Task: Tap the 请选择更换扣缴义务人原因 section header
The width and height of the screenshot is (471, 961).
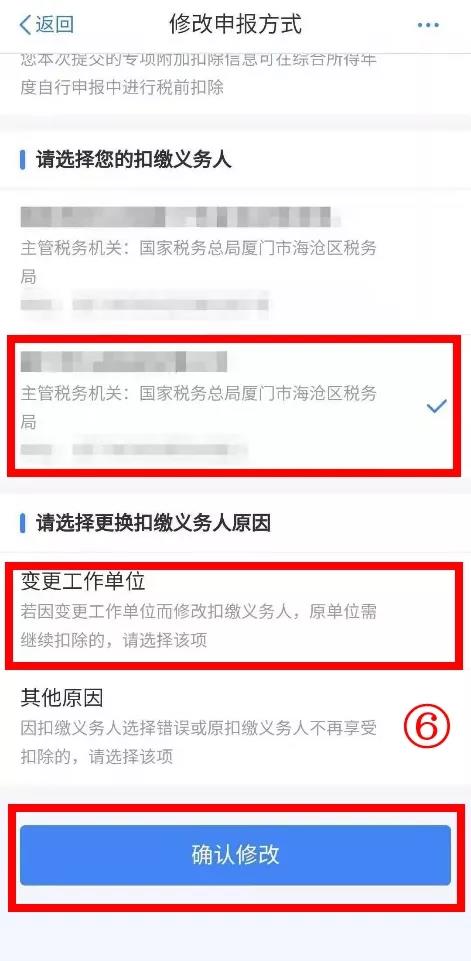Action: (x=153, y=523)
